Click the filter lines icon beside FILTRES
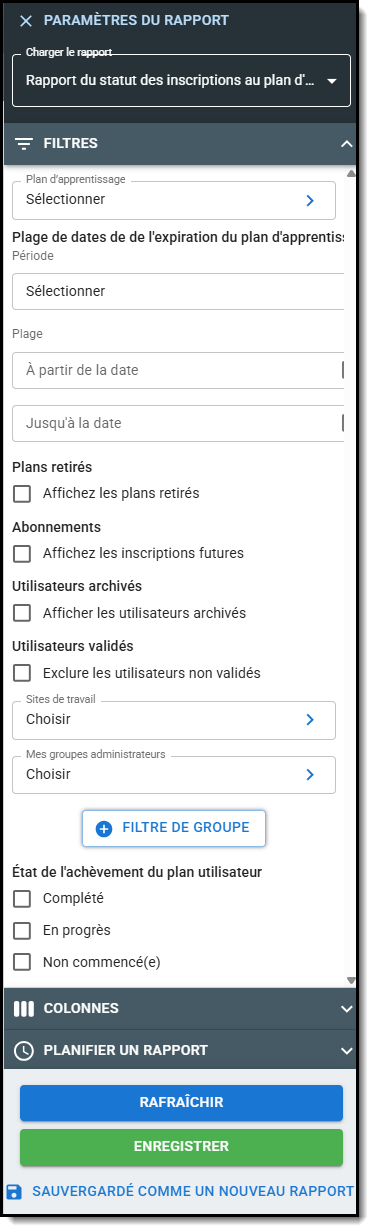Viewport: 374px width, 1232px height. pyautogui.click(x=25, y=143)
